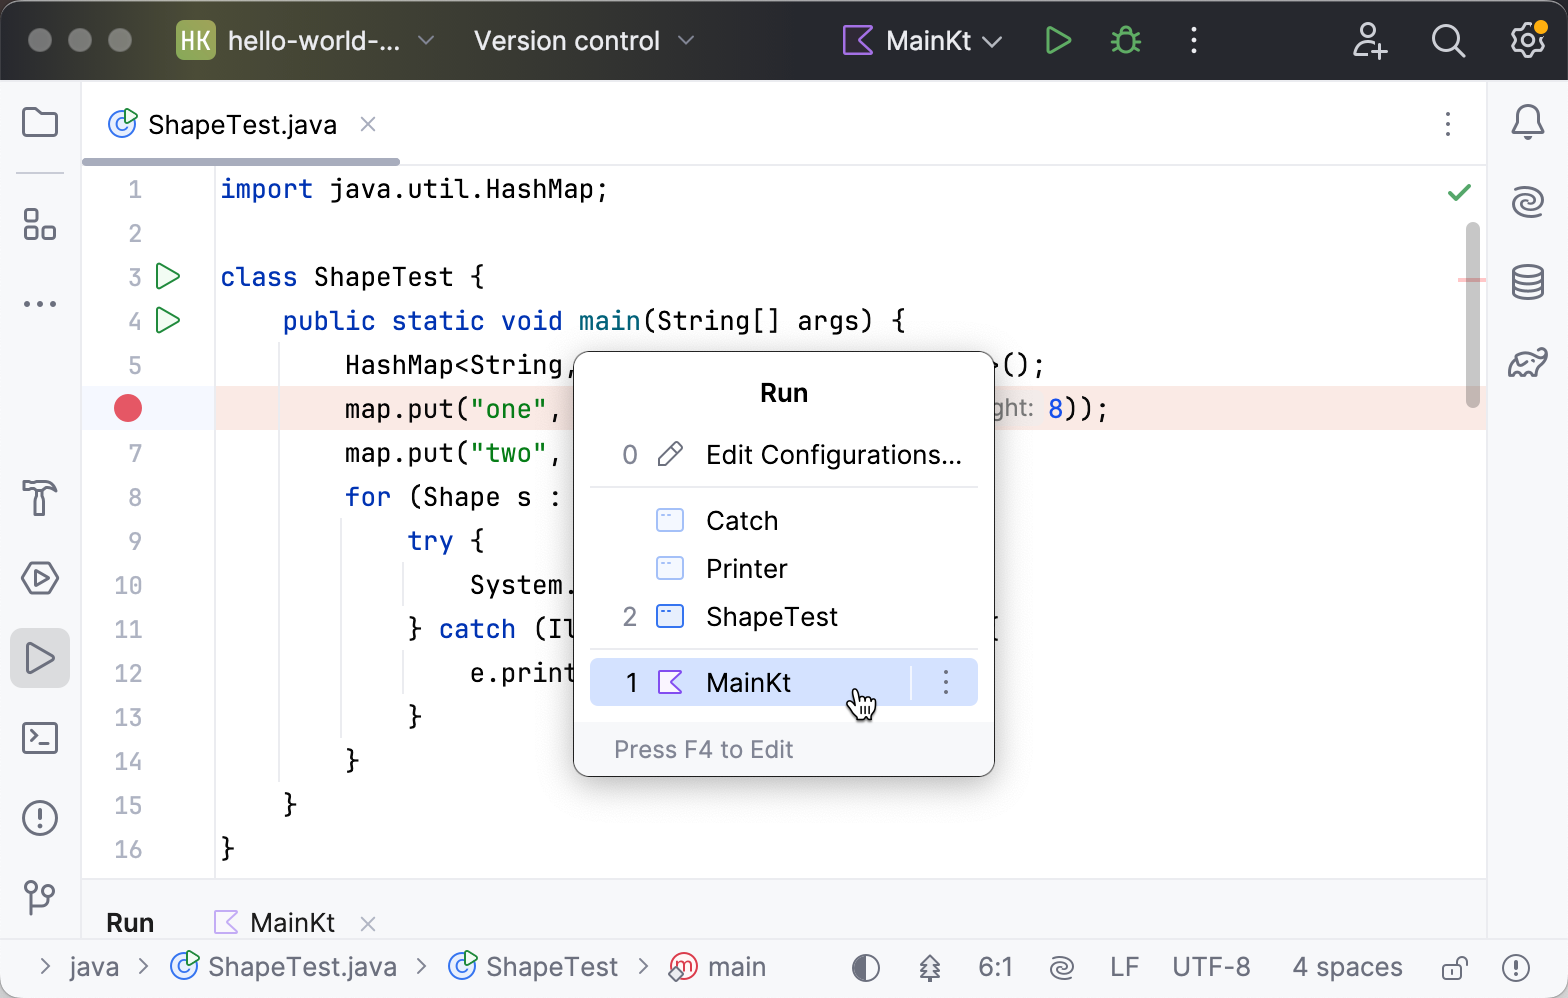The height and width of the screenshot is (998, 1568).
Task: Change line separator LF in status bar
Action: coord(1124,967)
